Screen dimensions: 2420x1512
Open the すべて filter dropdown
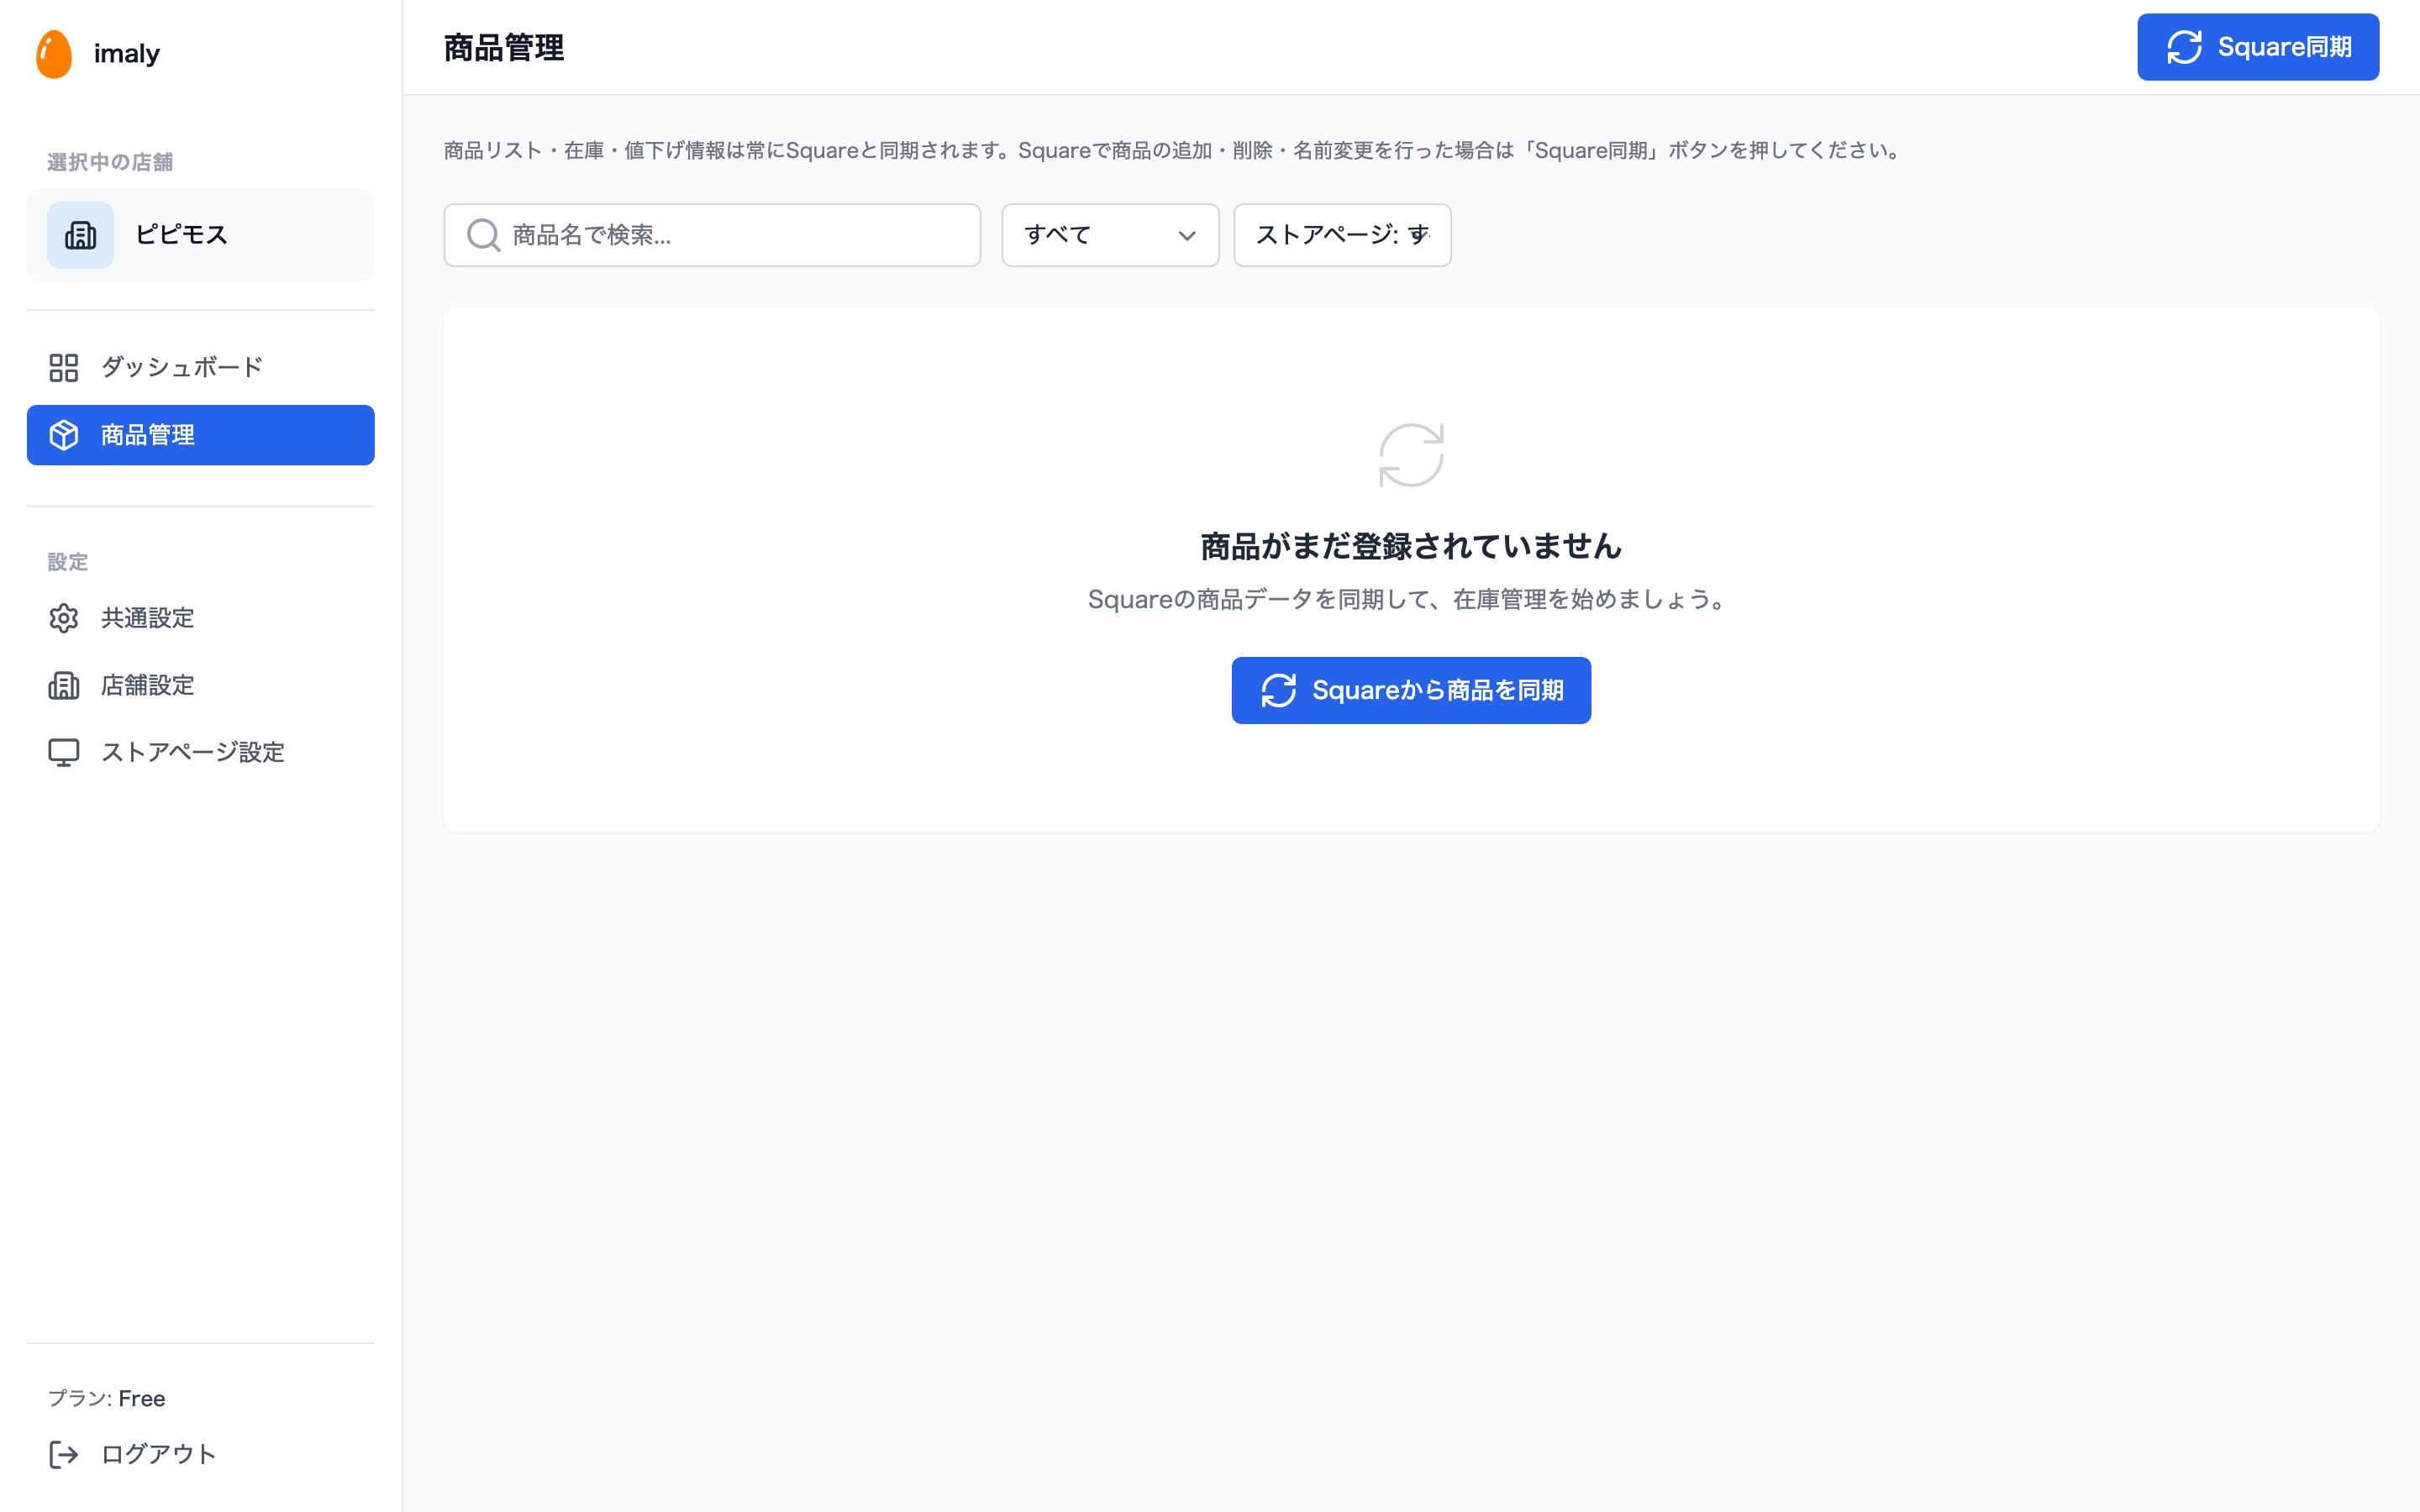click(x=1109, y=235)
